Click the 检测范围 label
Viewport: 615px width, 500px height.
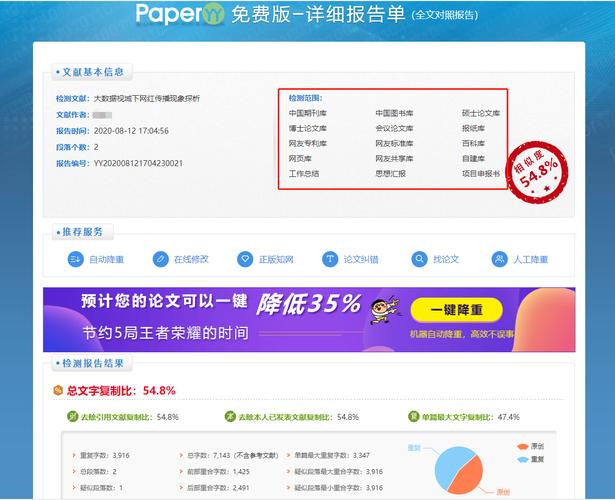(x=306, y=98)
